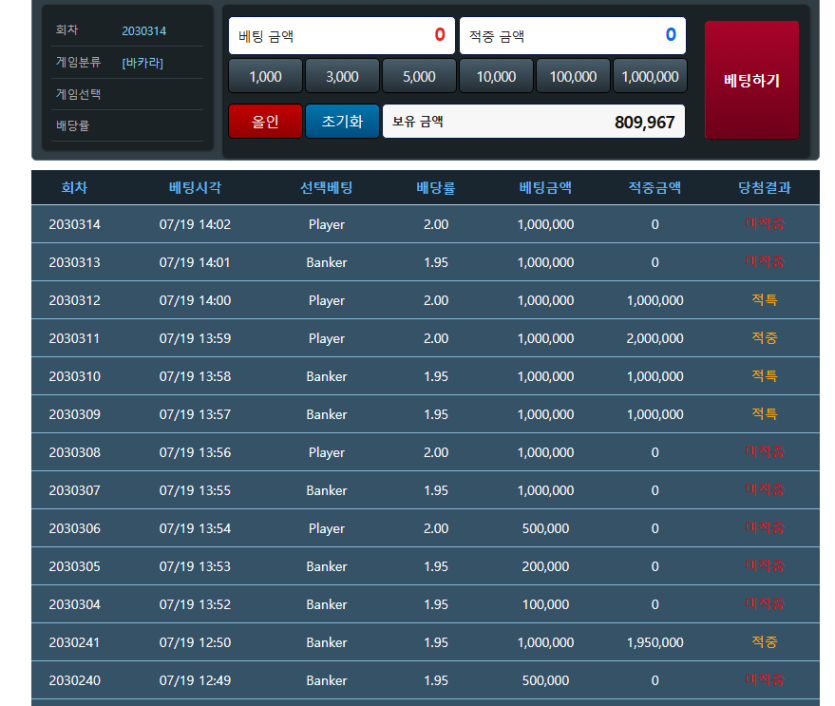Select the 2030241 row with 1,950,000 payout
Screen dimensions: 835x706
425,642
